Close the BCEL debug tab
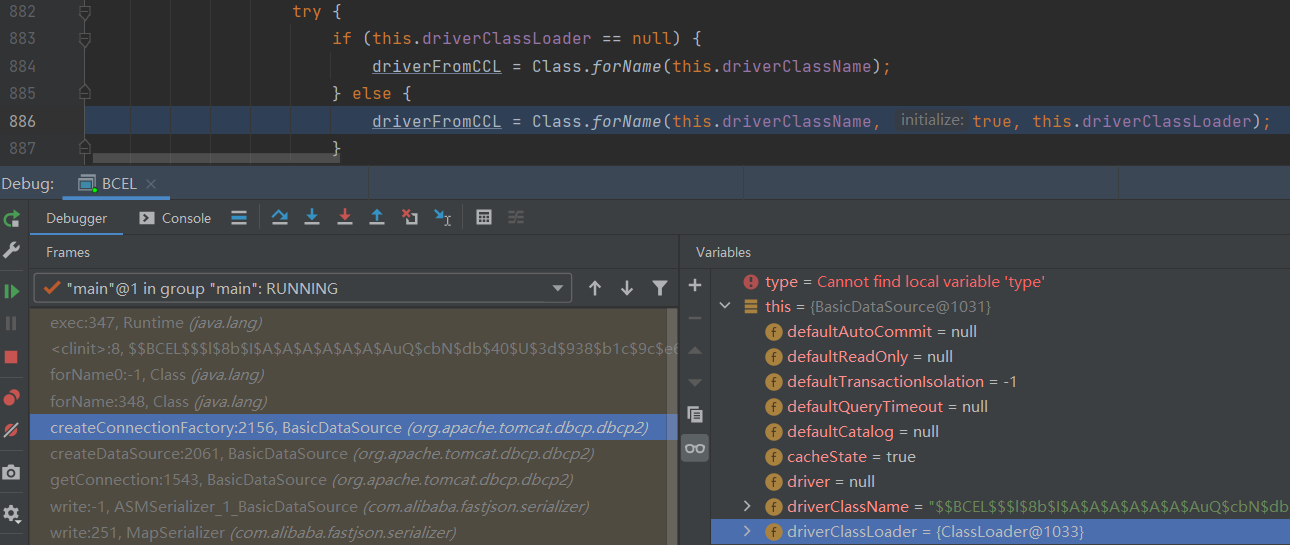The height and width of the screenshot is (545, 1290). click(151, 184)
